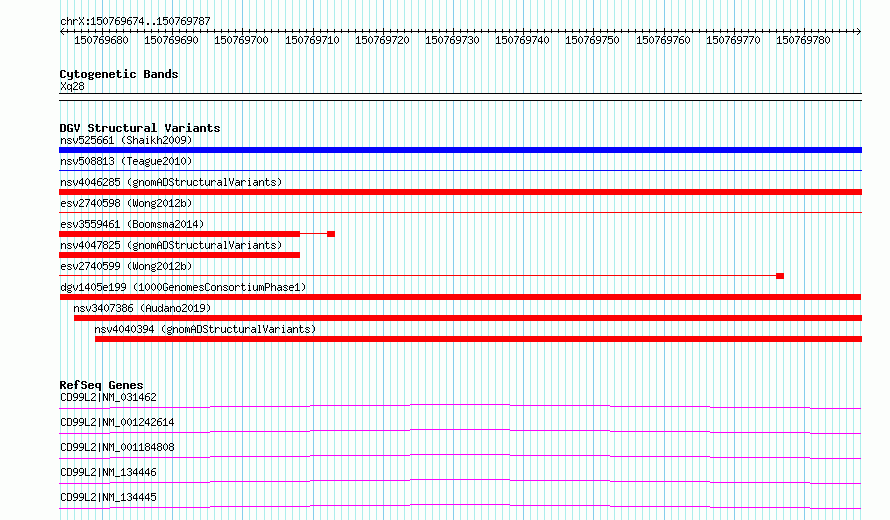Click the Xq28 cytogenetic band bar
The image size is (890, 520).
pyautogui.click(x=460, y=97)
